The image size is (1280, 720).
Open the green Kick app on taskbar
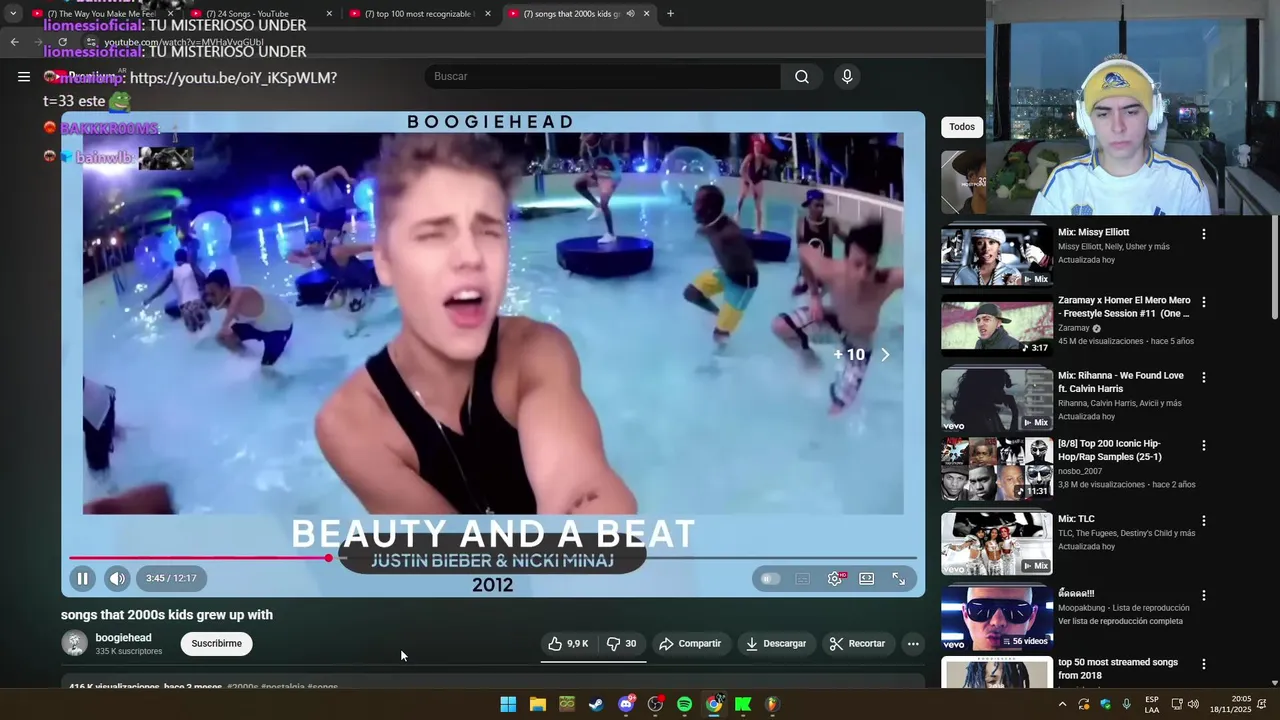tap(743, 704)
